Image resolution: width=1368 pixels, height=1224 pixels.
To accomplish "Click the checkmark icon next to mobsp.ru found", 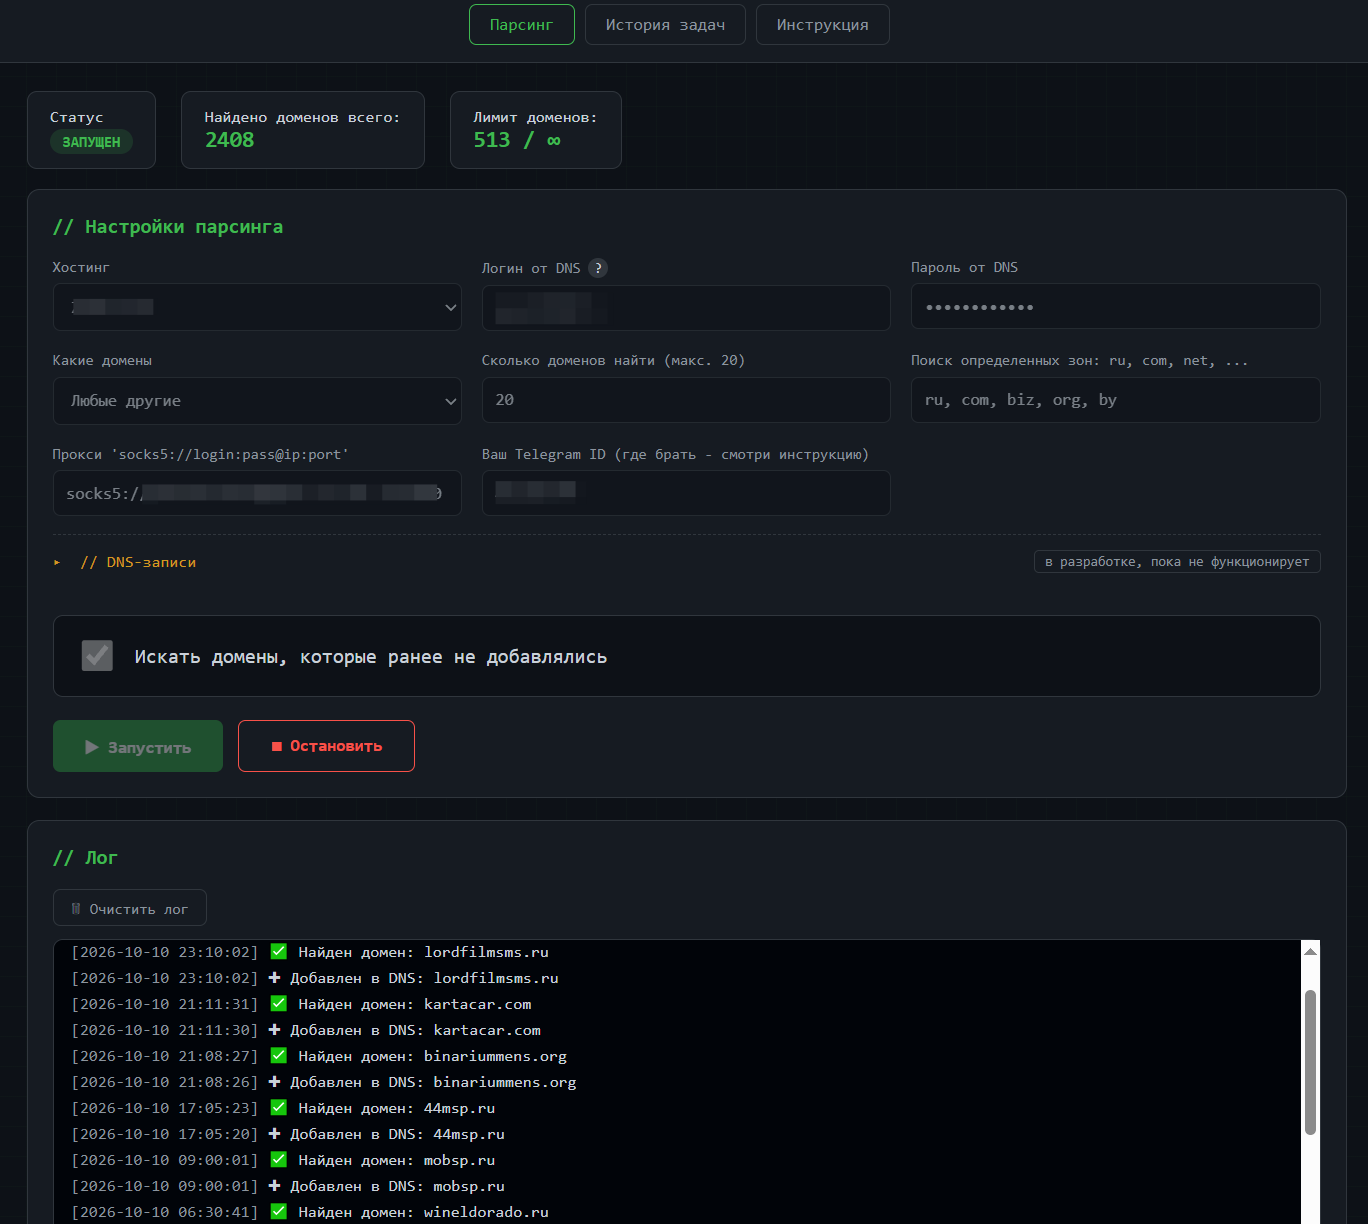I will click(x=279, y=1160).
